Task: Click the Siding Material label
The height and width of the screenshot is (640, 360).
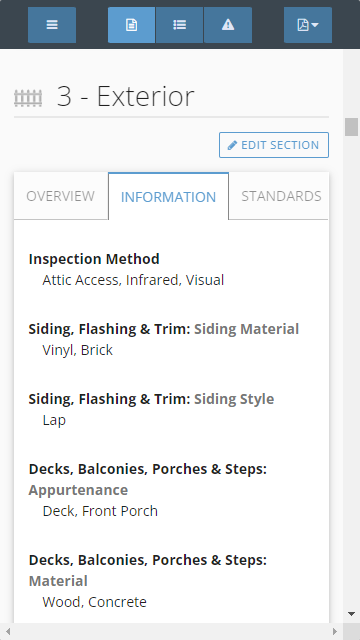Action: (x=247, y=329)
